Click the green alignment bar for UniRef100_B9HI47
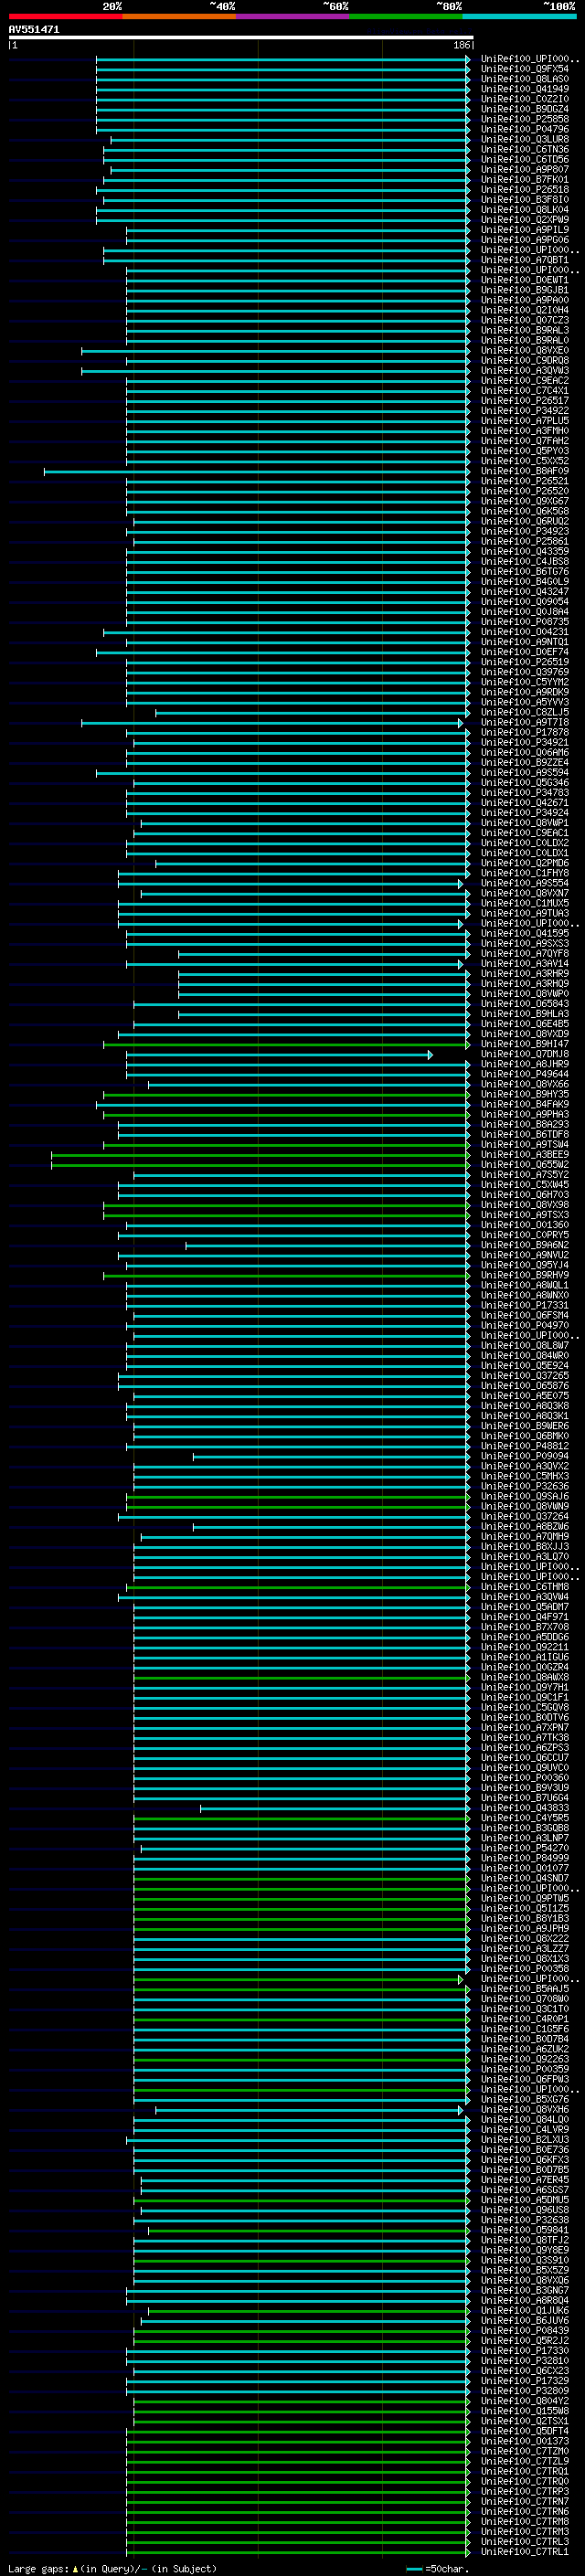Image resolution: width=585 pixels, height=2576 pixels. pos(286,1044)
